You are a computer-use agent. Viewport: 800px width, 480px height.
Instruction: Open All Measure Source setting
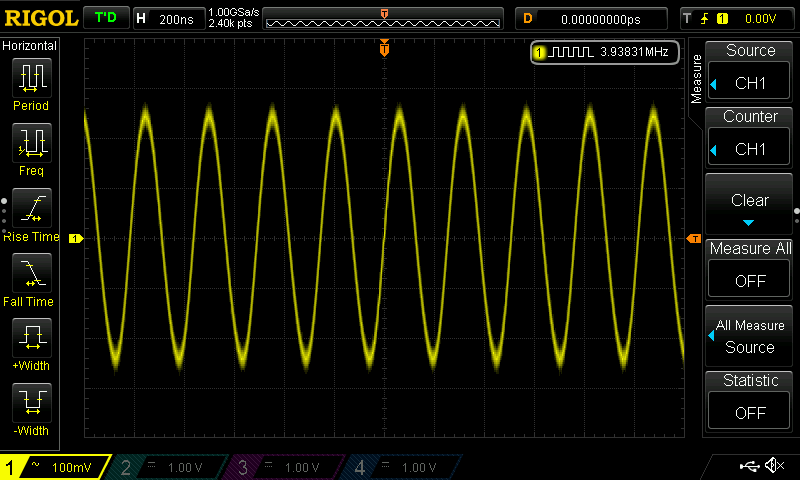pos(750,336)
